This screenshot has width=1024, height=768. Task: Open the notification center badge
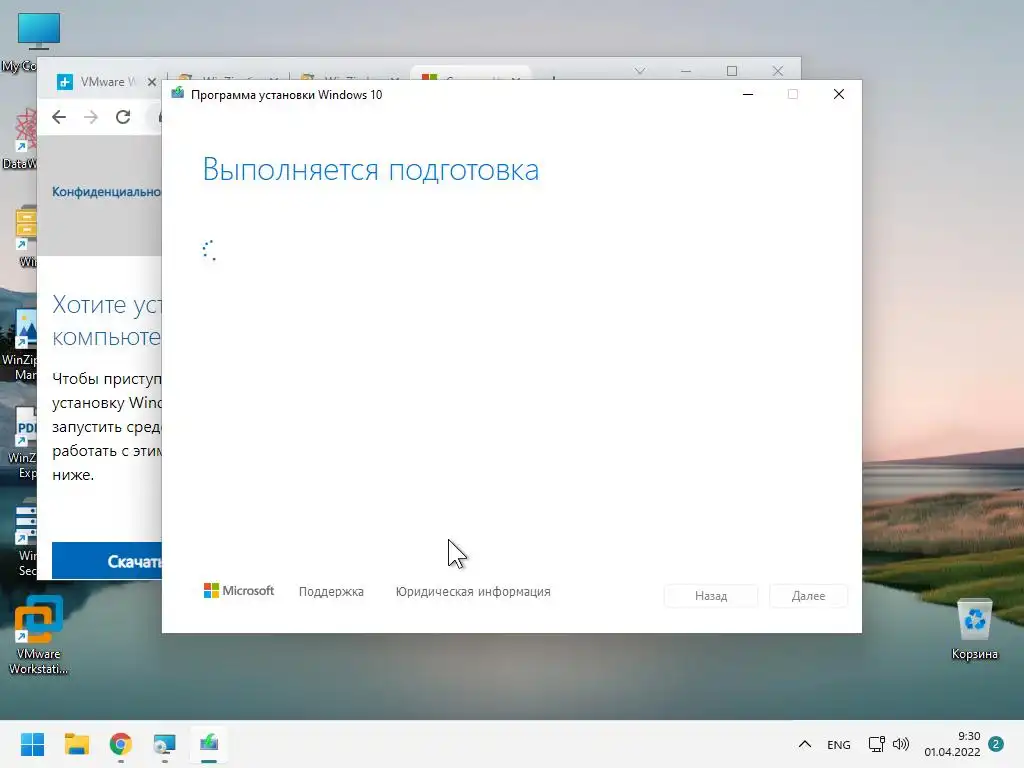click(x=996, y=744)
